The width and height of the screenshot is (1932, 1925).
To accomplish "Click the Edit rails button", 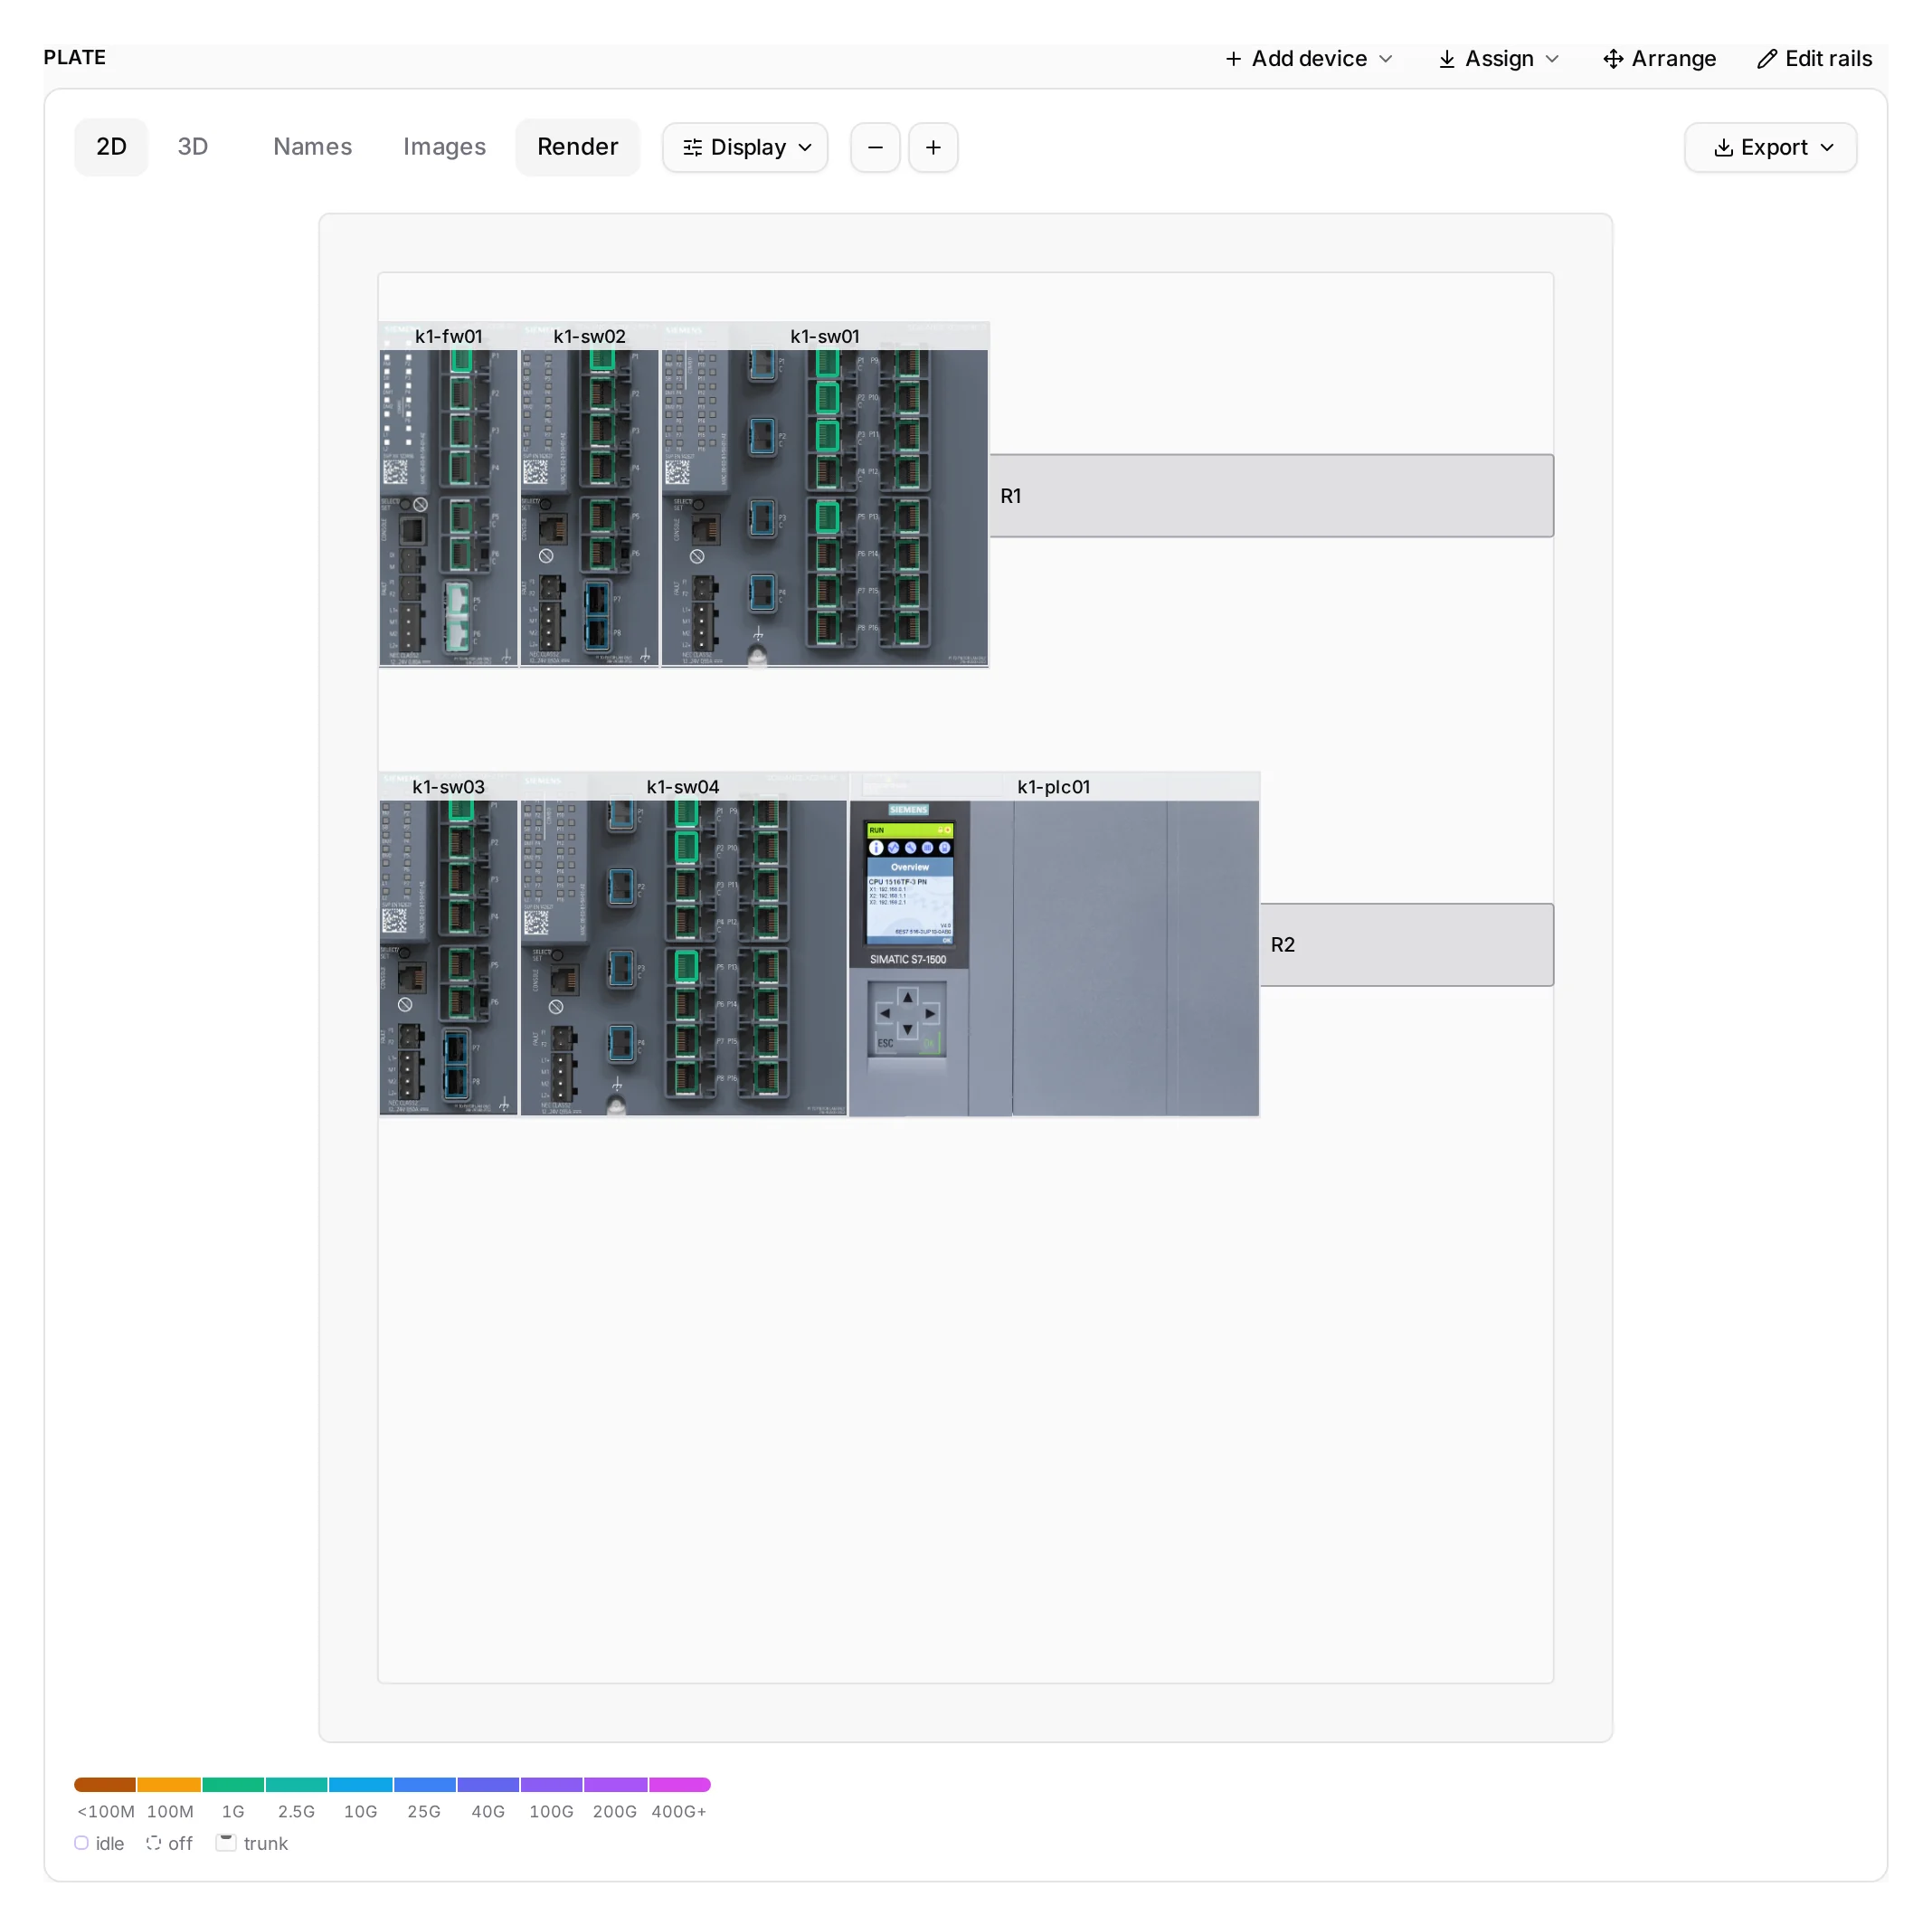I will (x=1815, y=59).
